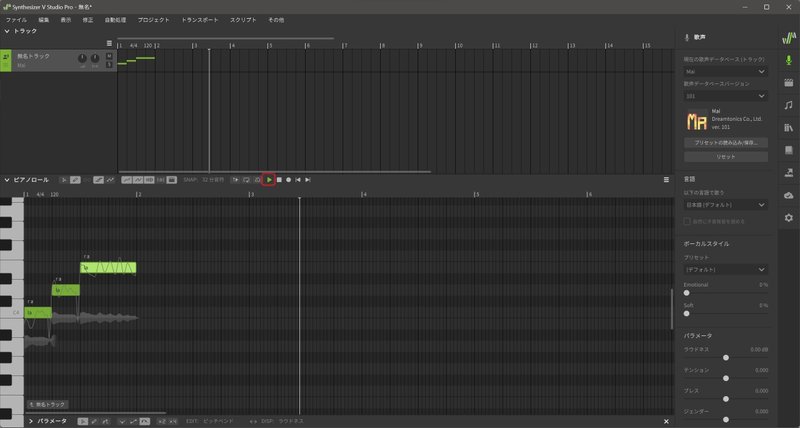Open the library books side panel
The image size is (800, 428).
[x=789, y=128]
